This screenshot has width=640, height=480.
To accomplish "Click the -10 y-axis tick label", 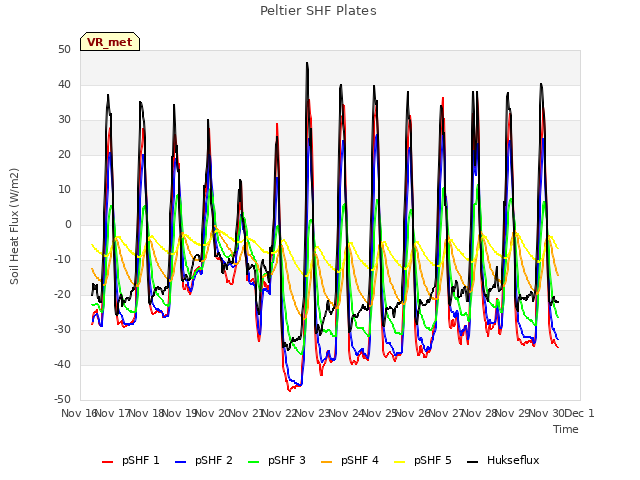I will coord(62,260).
